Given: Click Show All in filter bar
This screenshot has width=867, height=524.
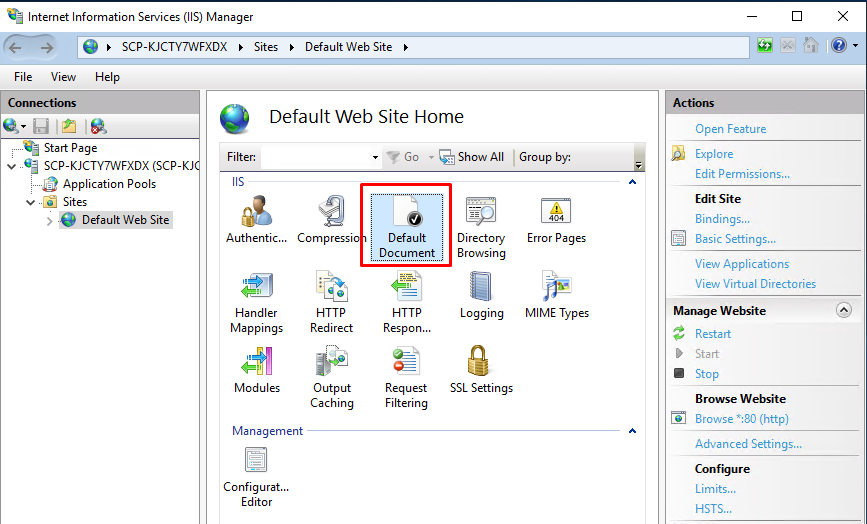Looking at the screenshot, I should pyautogui.click(x=472, y=157).
